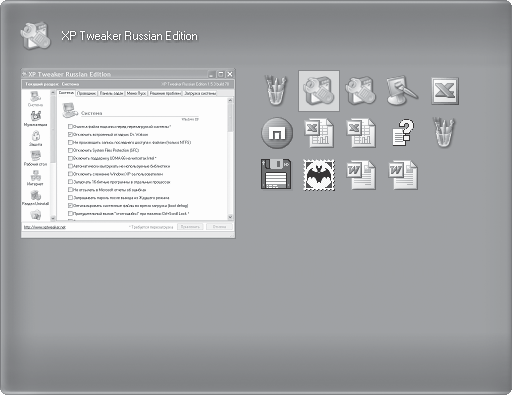The image size is (512, 395).
Task: Open the Интернет section icon in sidebar
Action: click(x=35, y=178)
